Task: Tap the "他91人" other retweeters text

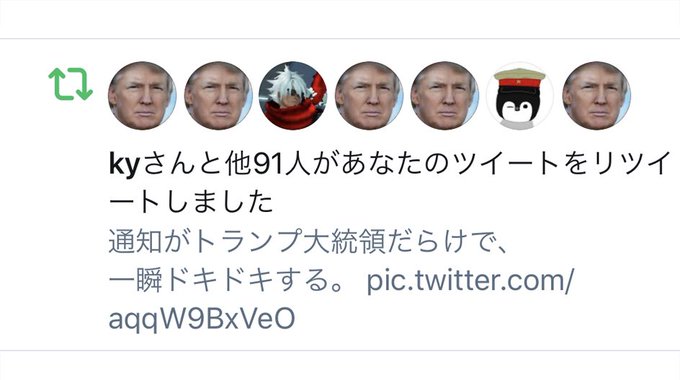Action: click(268, 164)
